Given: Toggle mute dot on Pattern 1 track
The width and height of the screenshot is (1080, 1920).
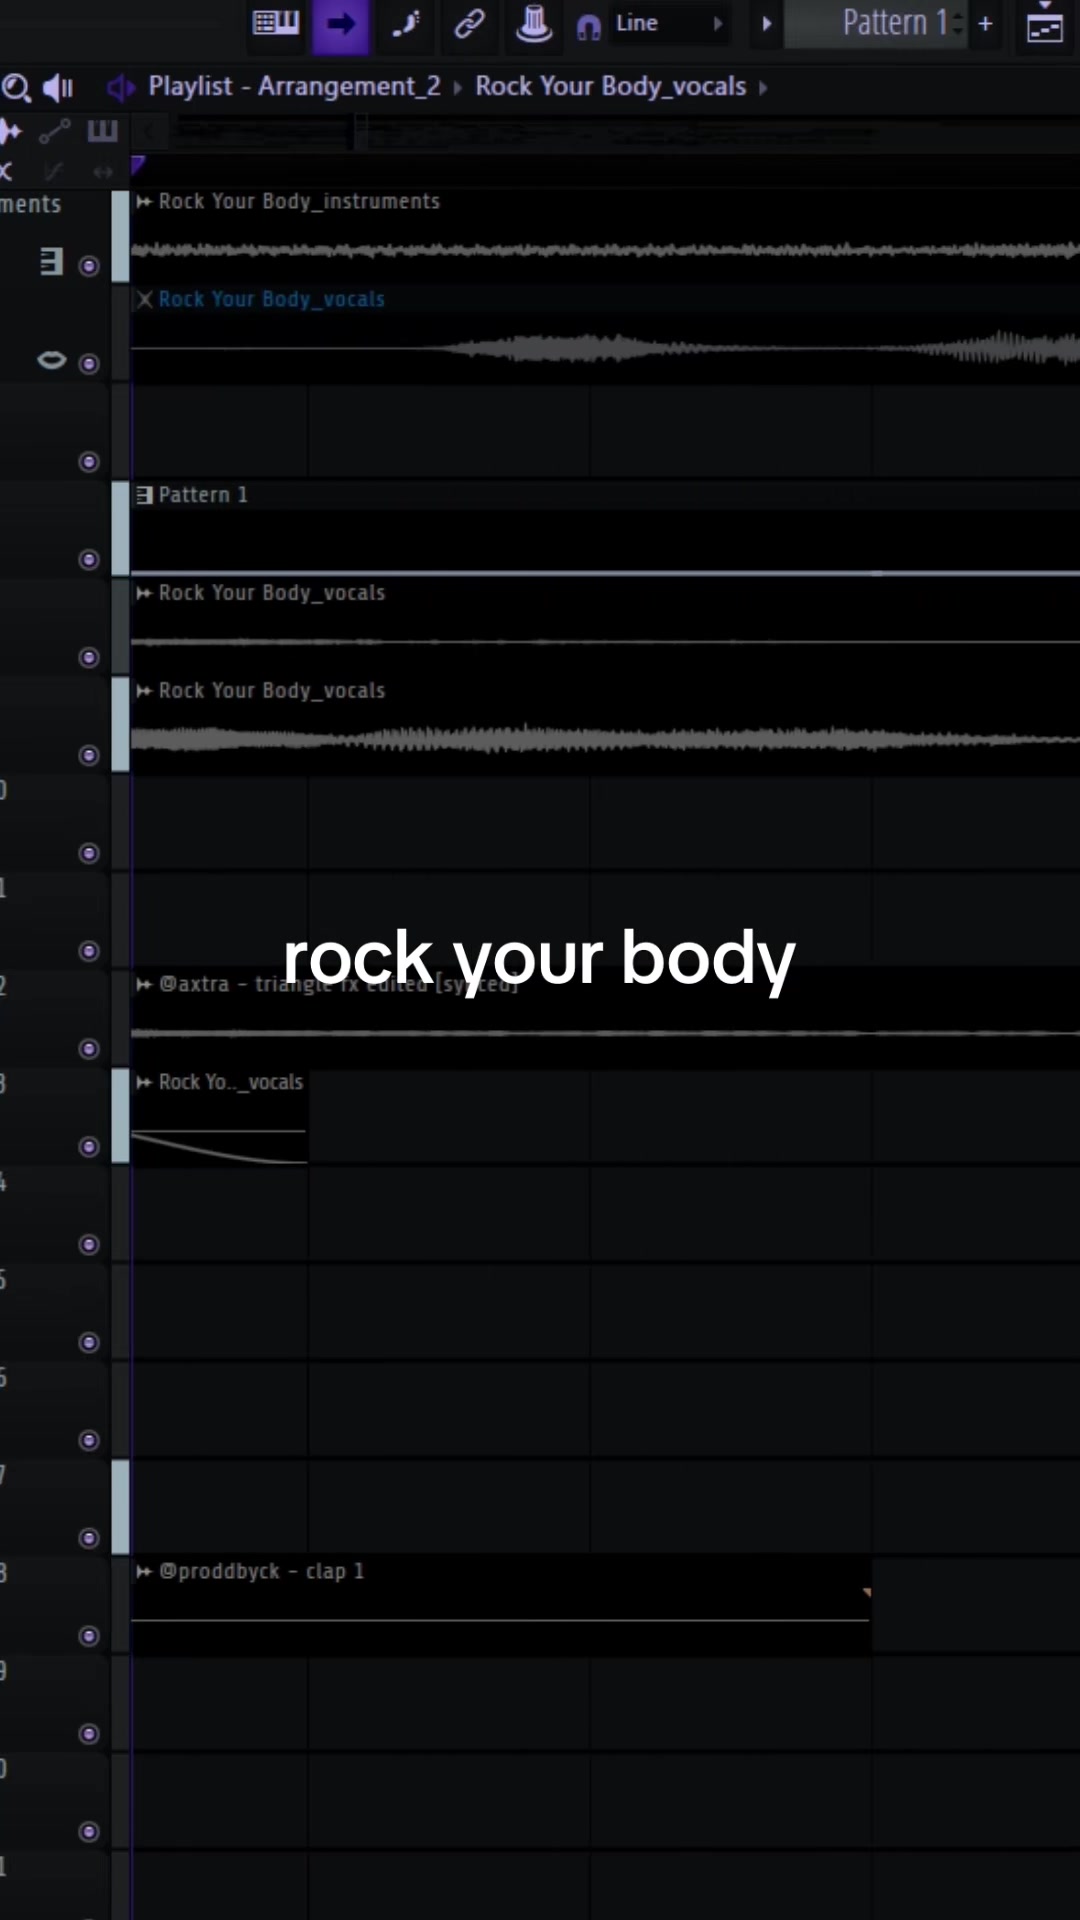Looking at the screenshot, I should point(89,560).
